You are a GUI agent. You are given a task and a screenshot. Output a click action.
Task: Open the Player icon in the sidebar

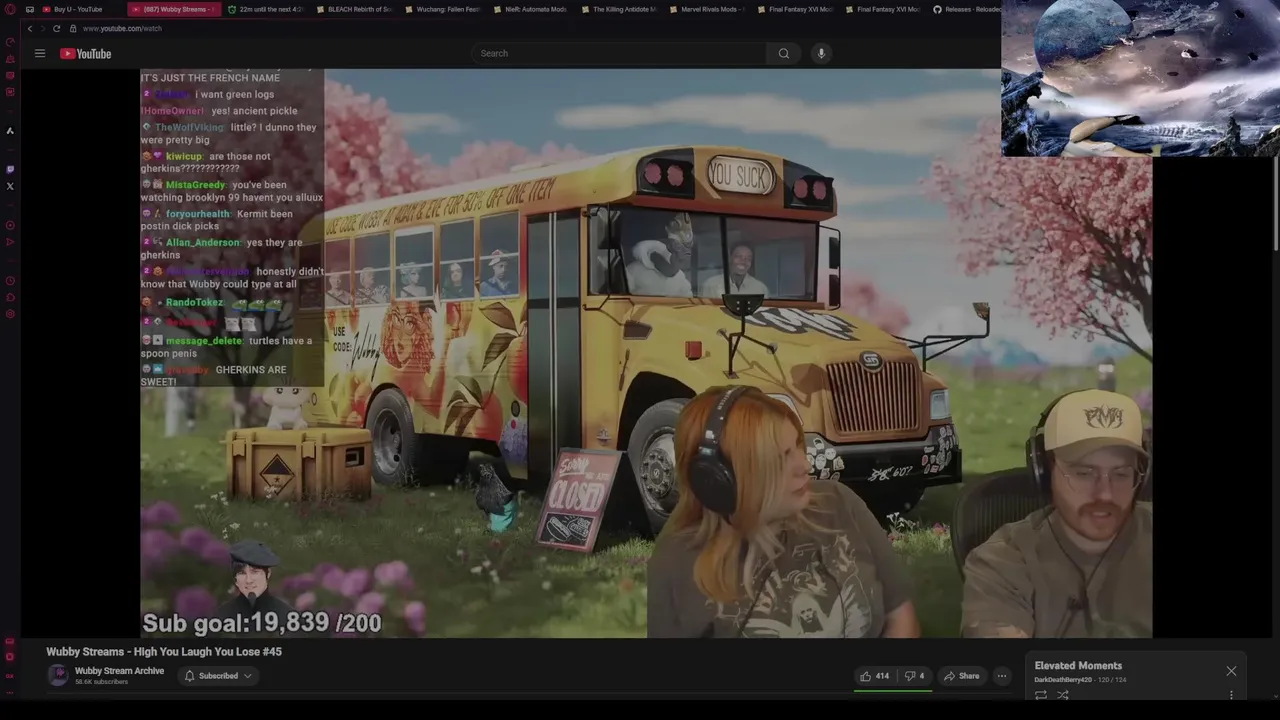point(10,225)
